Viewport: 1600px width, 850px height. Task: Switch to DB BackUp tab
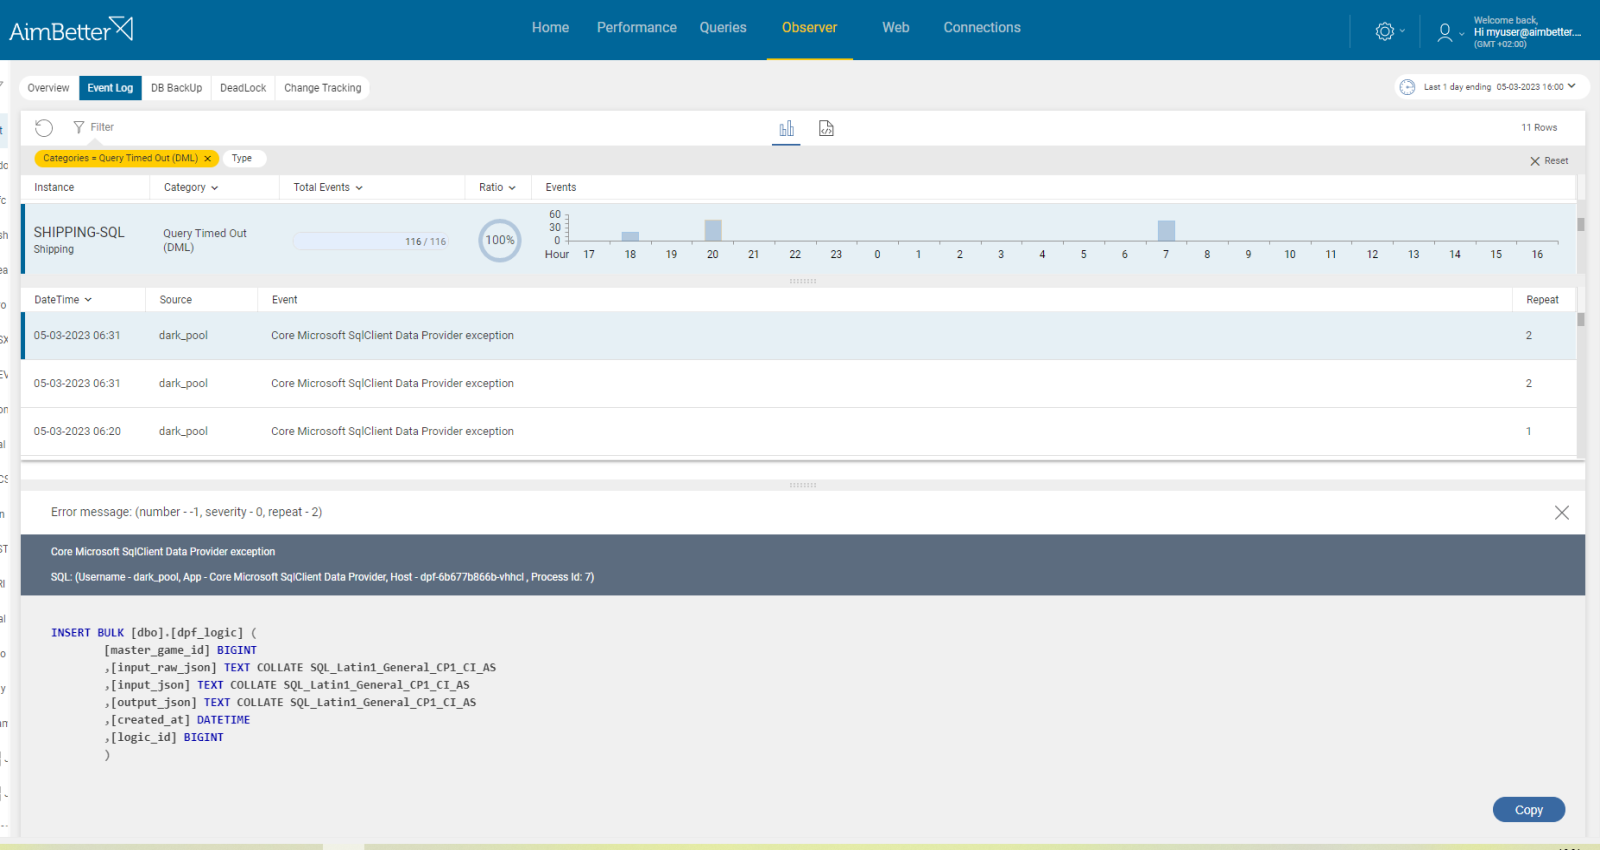(176, 88)
